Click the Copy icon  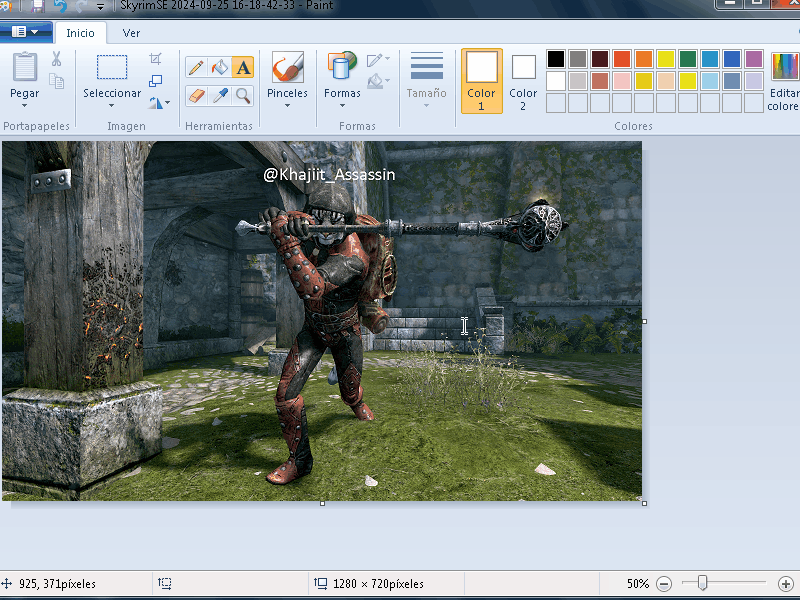(x=56, y=81)
